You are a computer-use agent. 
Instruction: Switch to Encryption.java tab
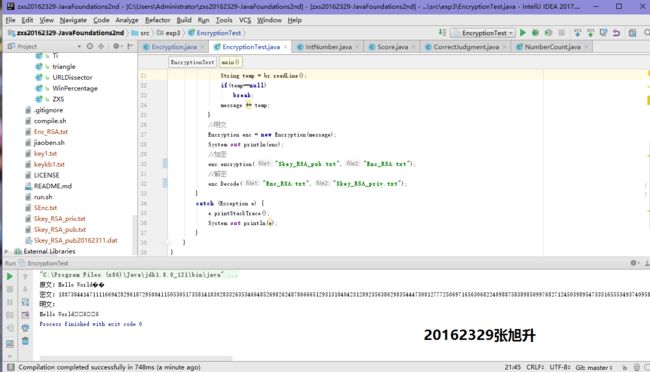(x=174, y=47)
